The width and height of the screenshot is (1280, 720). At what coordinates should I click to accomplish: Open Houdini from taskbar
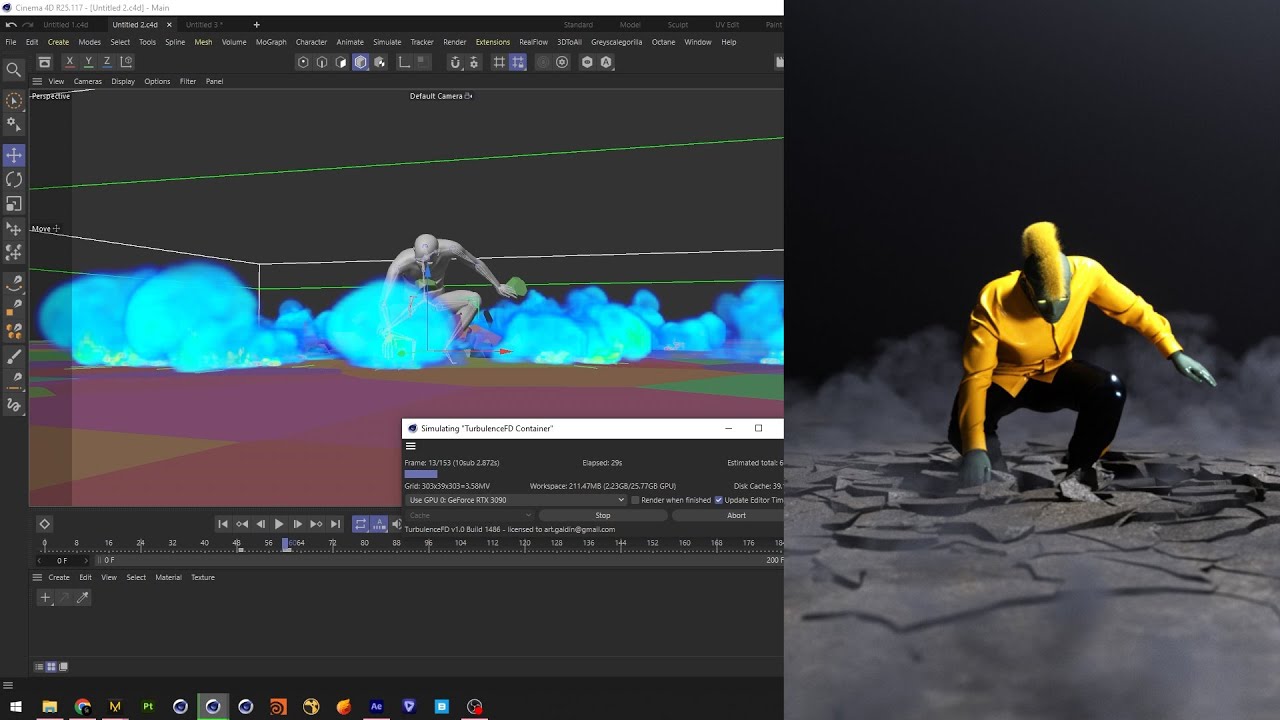click(x=278, y=707)
